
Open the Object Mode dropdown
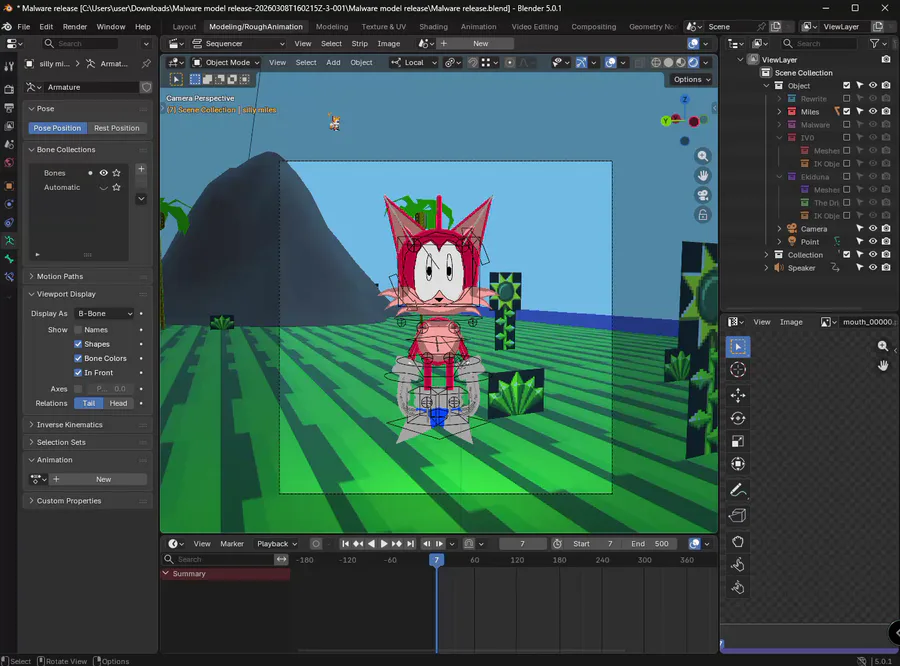[x=226, y=63]
